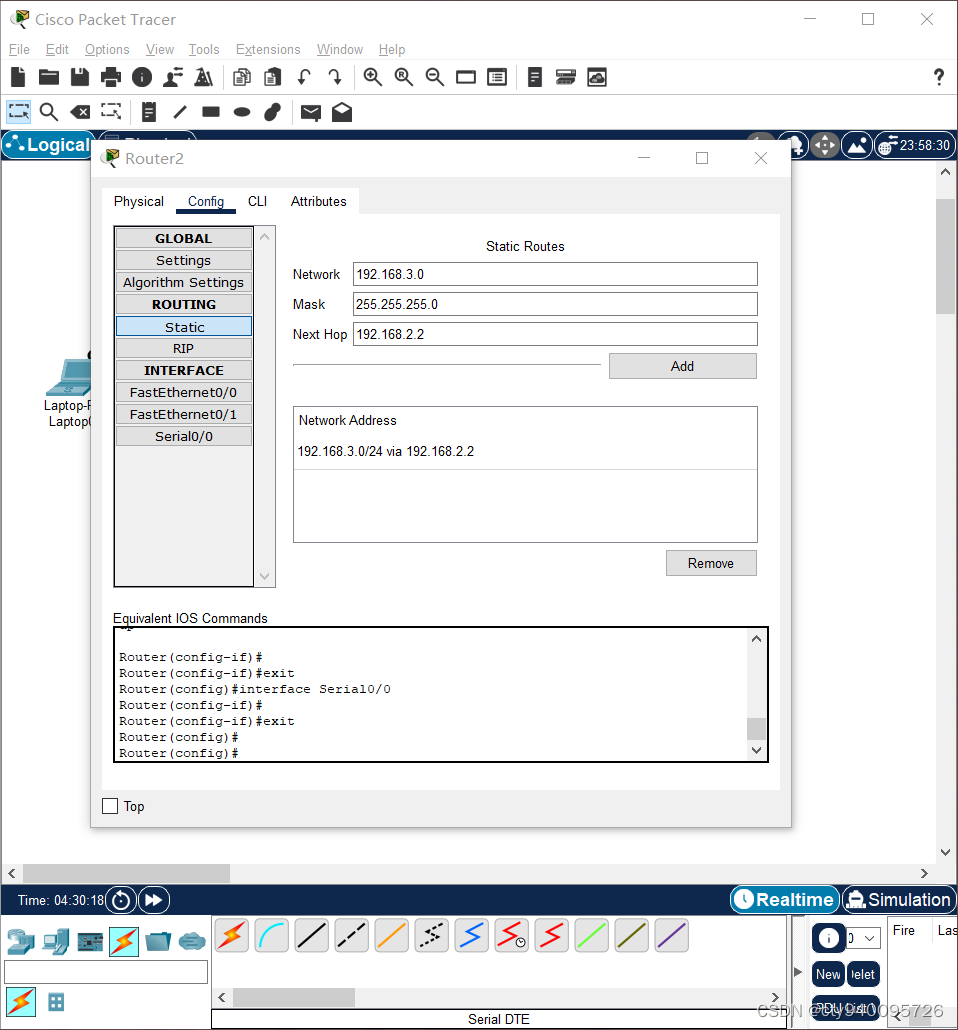958x1030 pixels.
Task: Click the Mask input field
Action: (555, 304)
